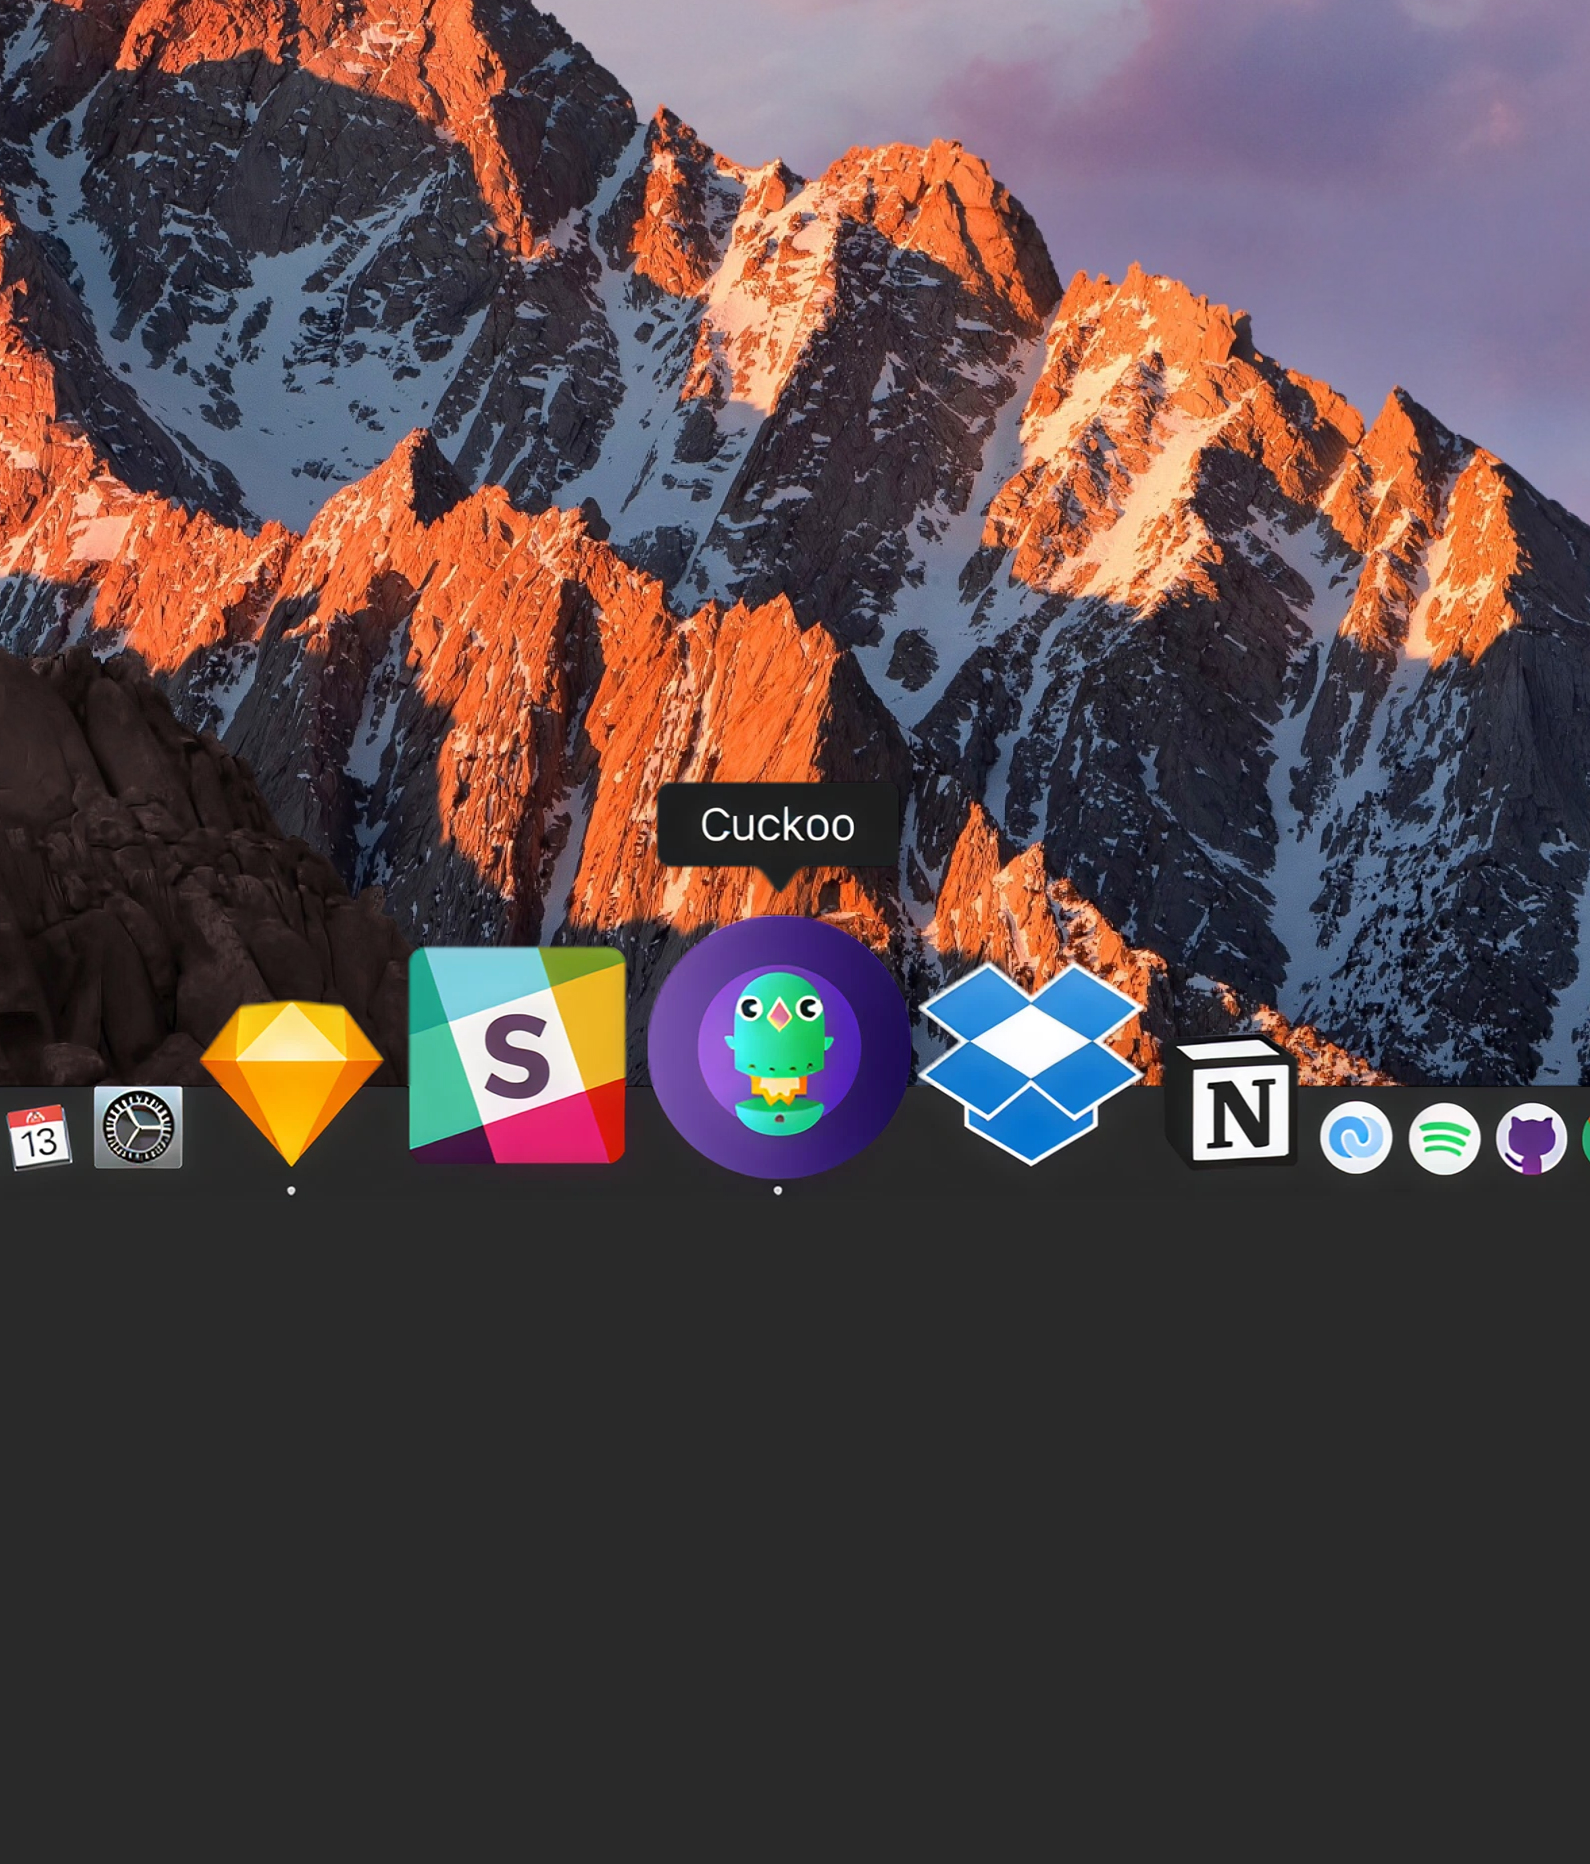Click the blue swirl app icon
Screen dimensions: 1590x1864
1356,1138
